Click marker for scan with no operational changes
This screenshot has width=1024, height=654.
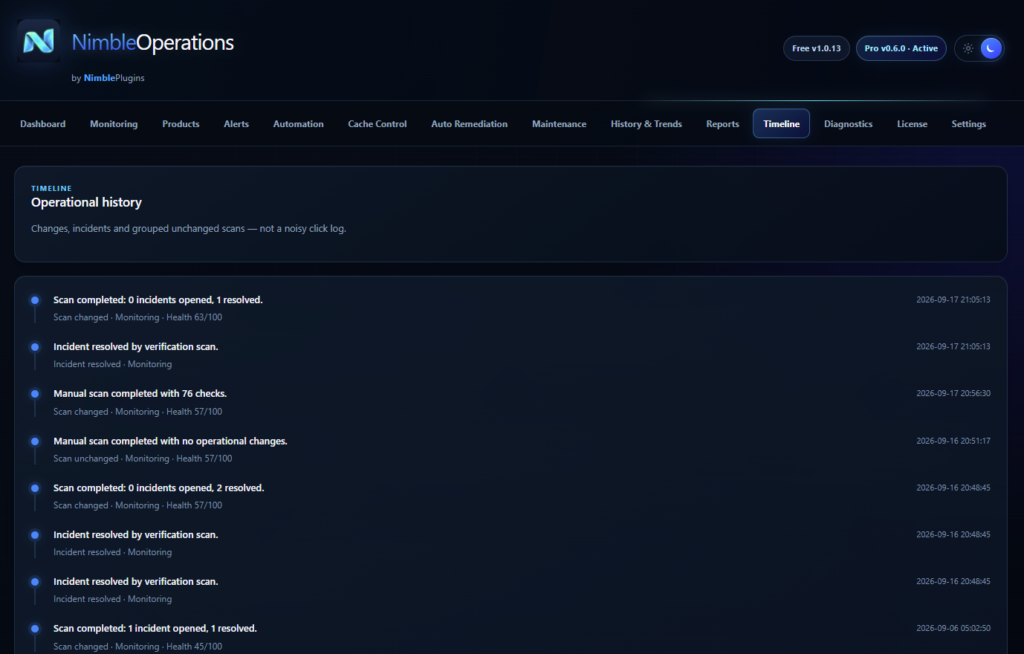pyautogui.click(x=35, y=442)
